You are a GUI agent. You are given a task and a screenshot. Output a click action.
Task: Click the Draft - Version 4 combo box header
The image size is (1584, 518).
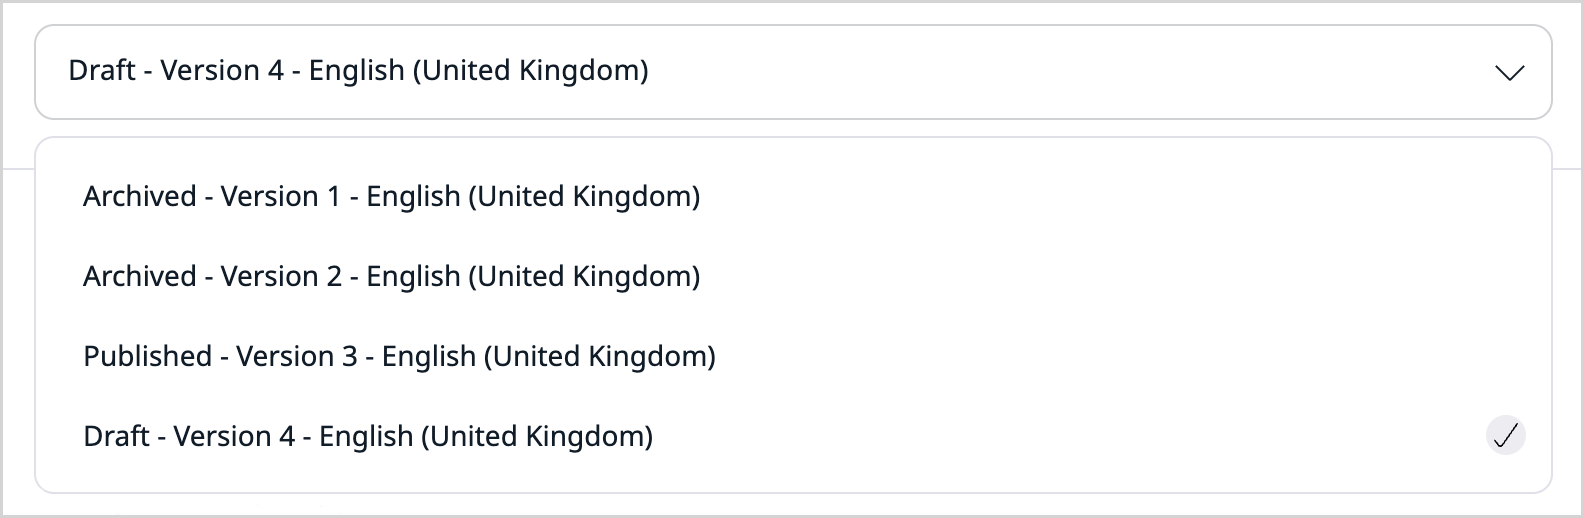click(792, 72)
